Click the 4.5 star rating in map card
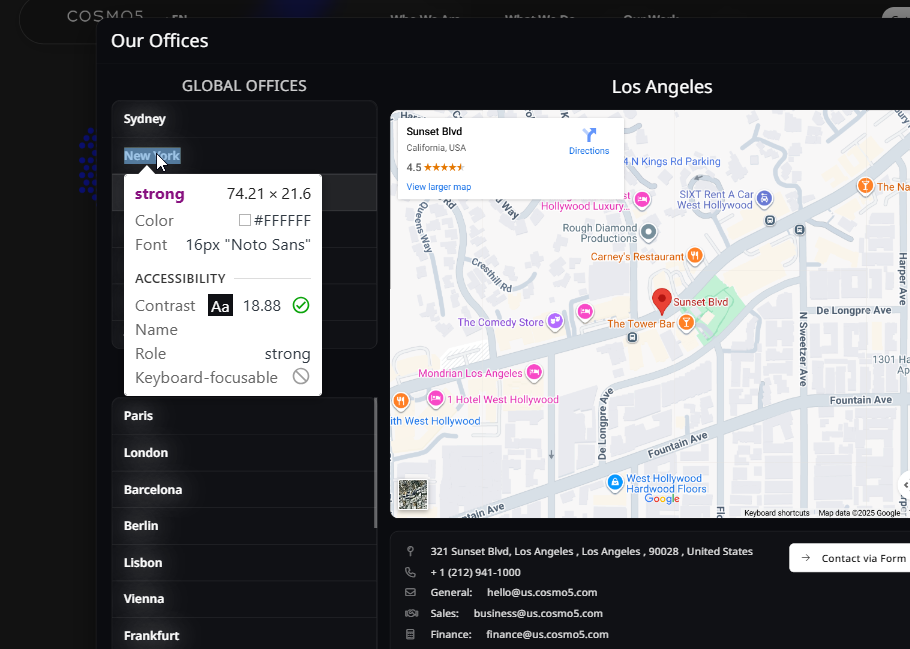910x649 pixels. click(x=435, y=167)
